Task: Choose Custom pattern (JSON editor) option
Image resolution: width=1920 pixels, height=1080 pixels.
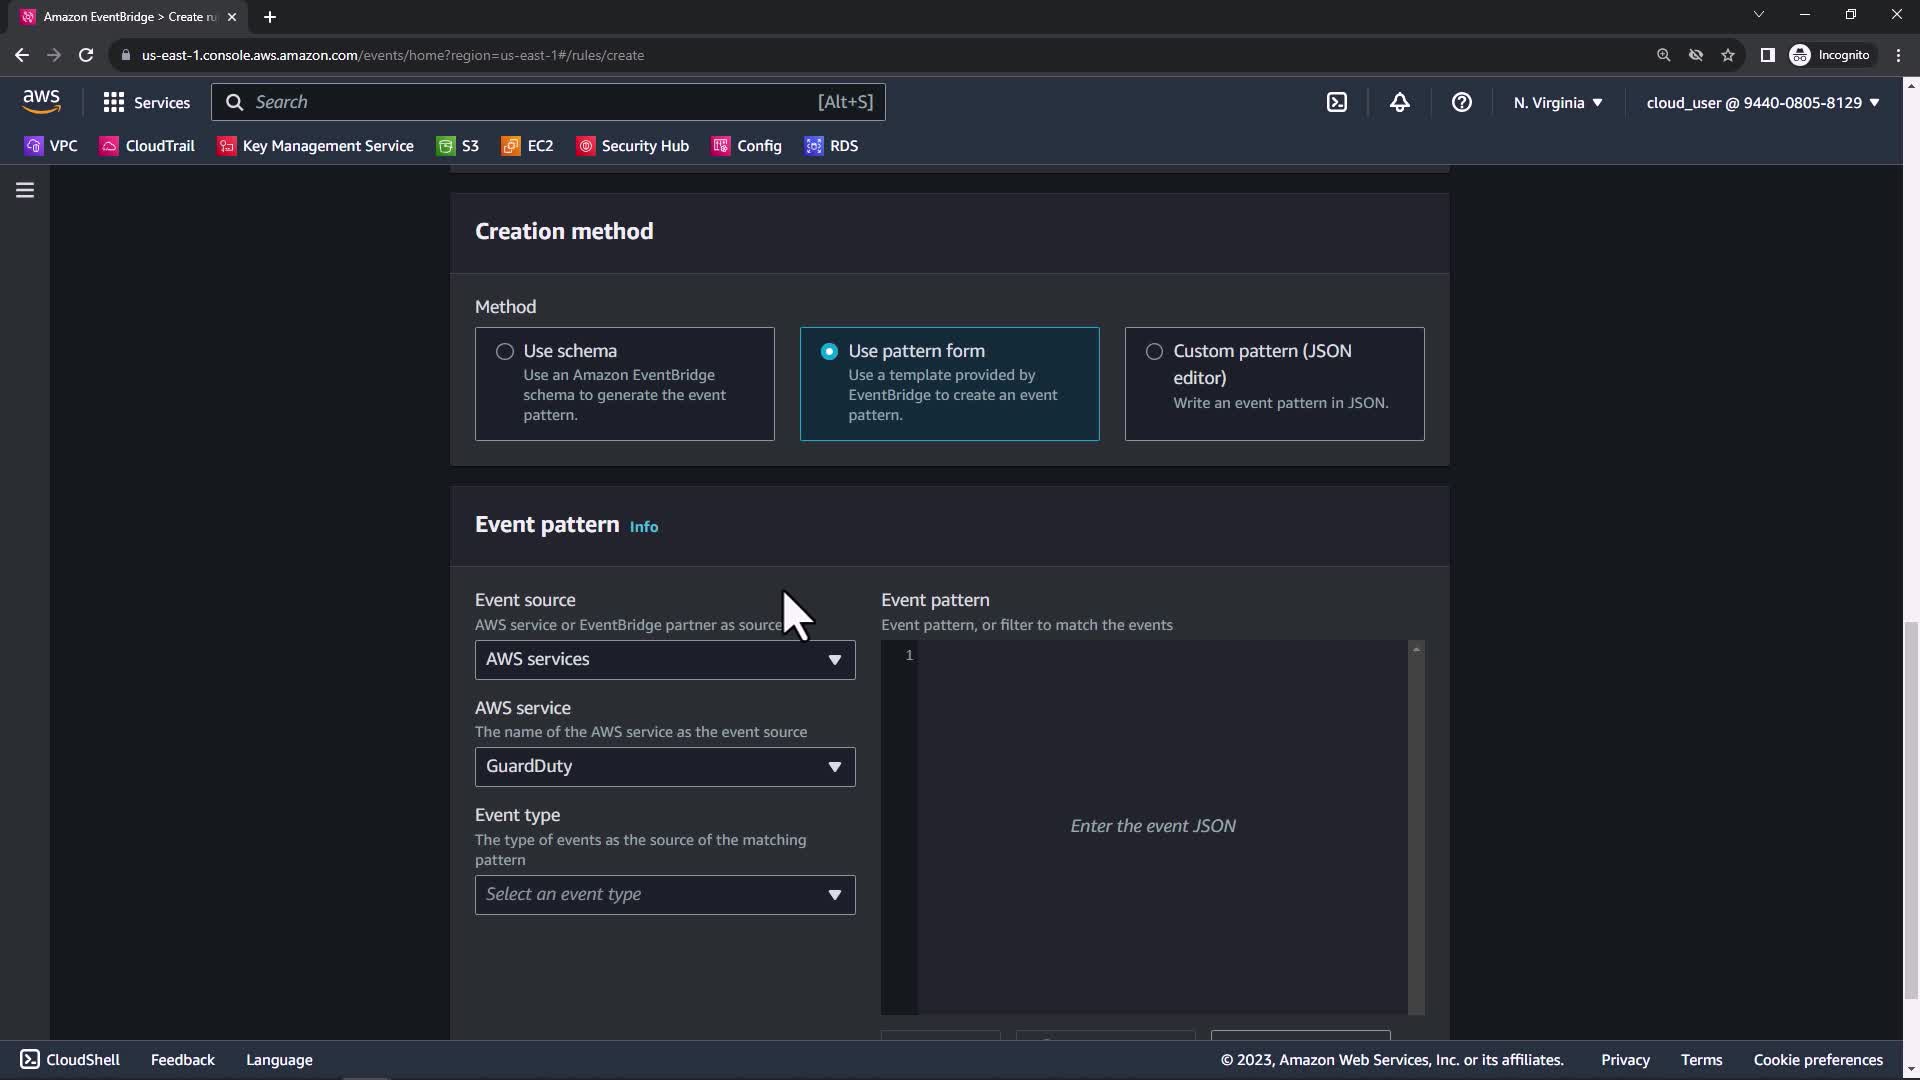Action: [x=1154, y=352]
